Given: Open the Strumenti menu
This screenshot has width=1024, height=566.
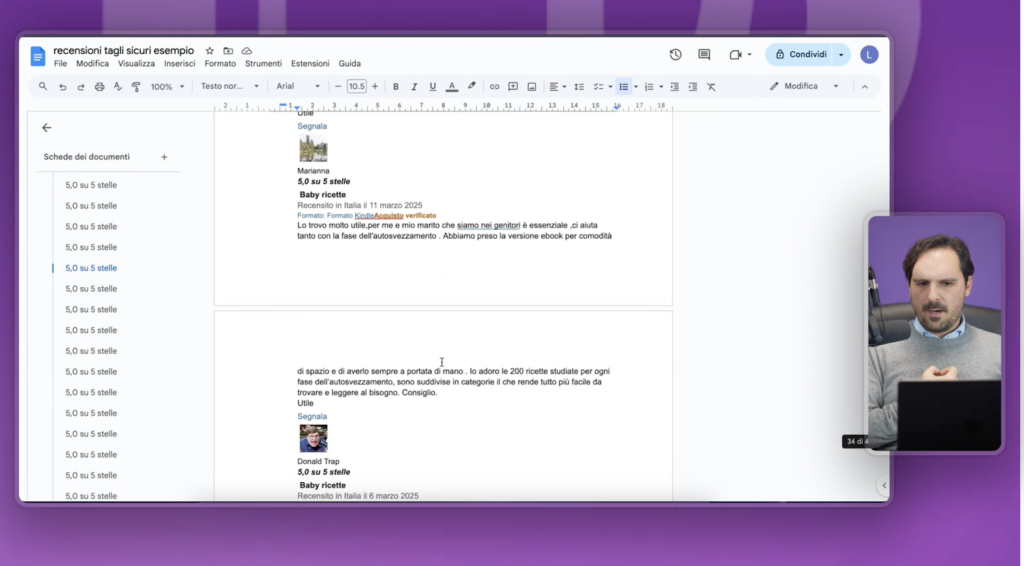Looking at the screenshot, I should tap(263, 63).
